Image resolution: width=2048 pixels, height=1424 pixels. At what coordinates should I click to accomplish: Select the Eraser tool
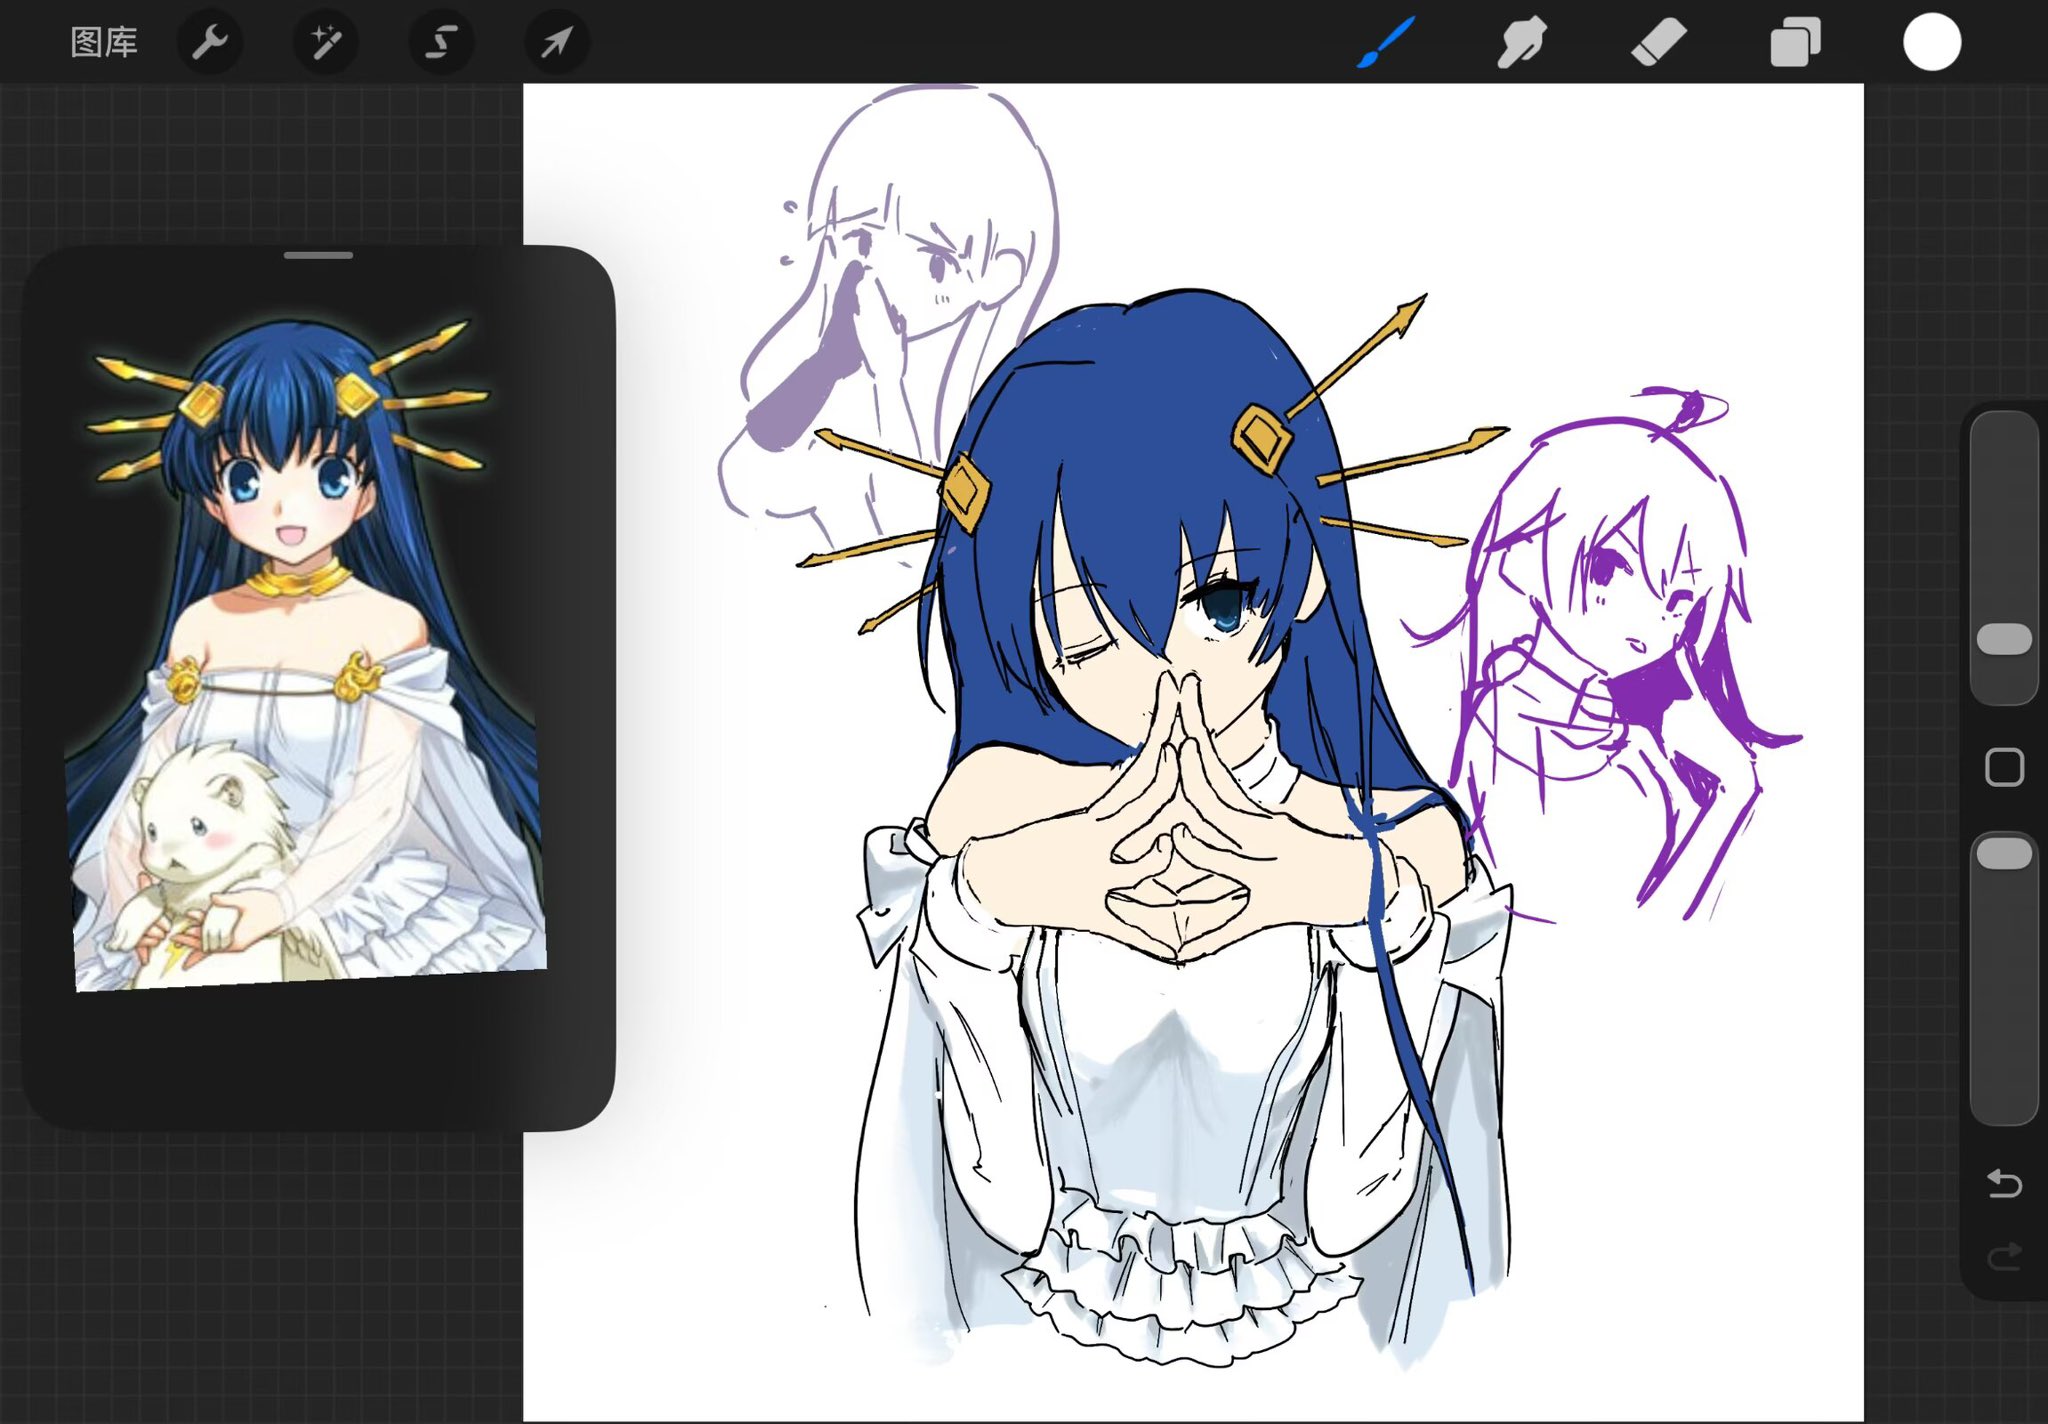click(1658, 42)
